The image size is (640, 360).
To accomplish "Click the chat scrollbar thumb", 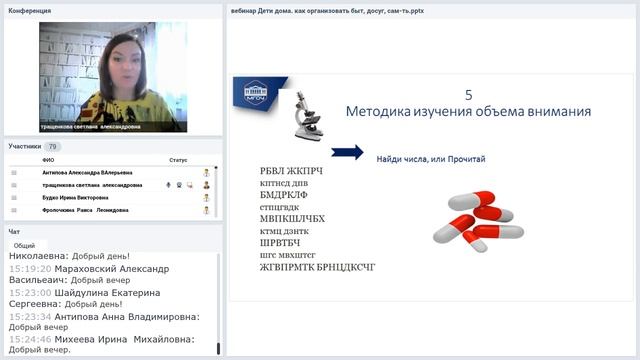I will click(218, 349).
